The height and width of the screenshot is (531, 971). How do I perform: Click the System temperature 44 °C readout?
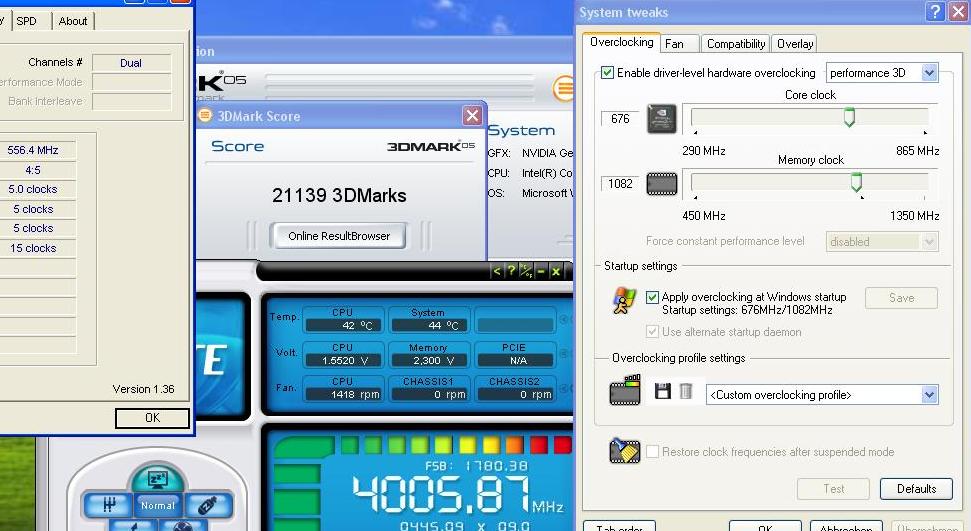click(x=431, y=325)
